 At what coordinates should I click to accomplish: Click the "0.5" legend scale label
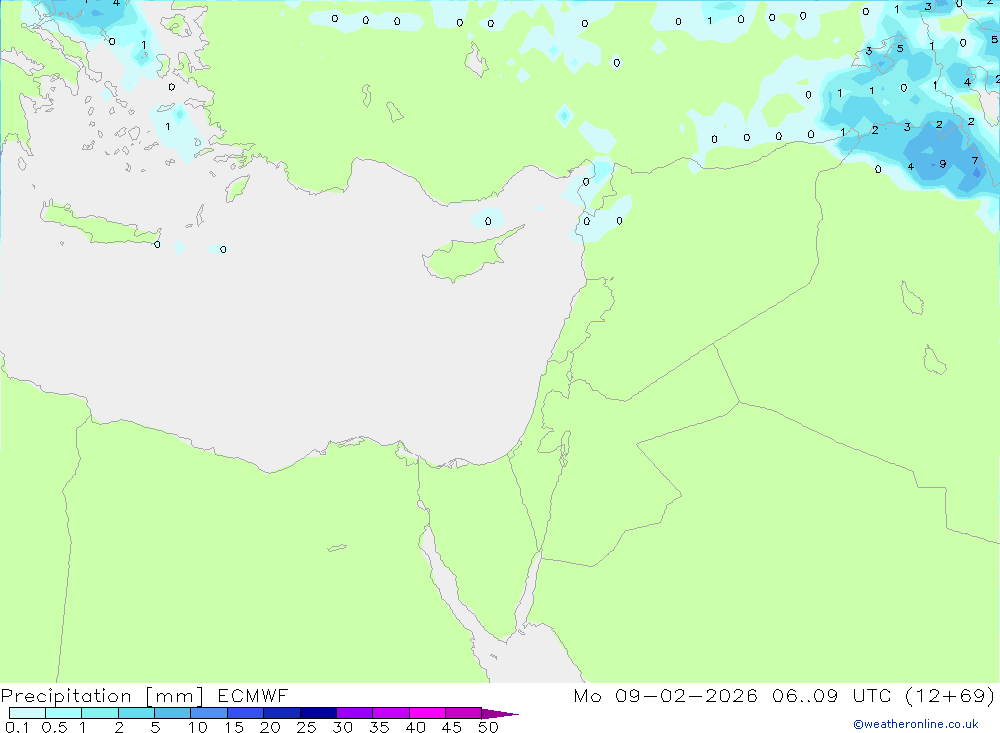click(x=54, y=727)
